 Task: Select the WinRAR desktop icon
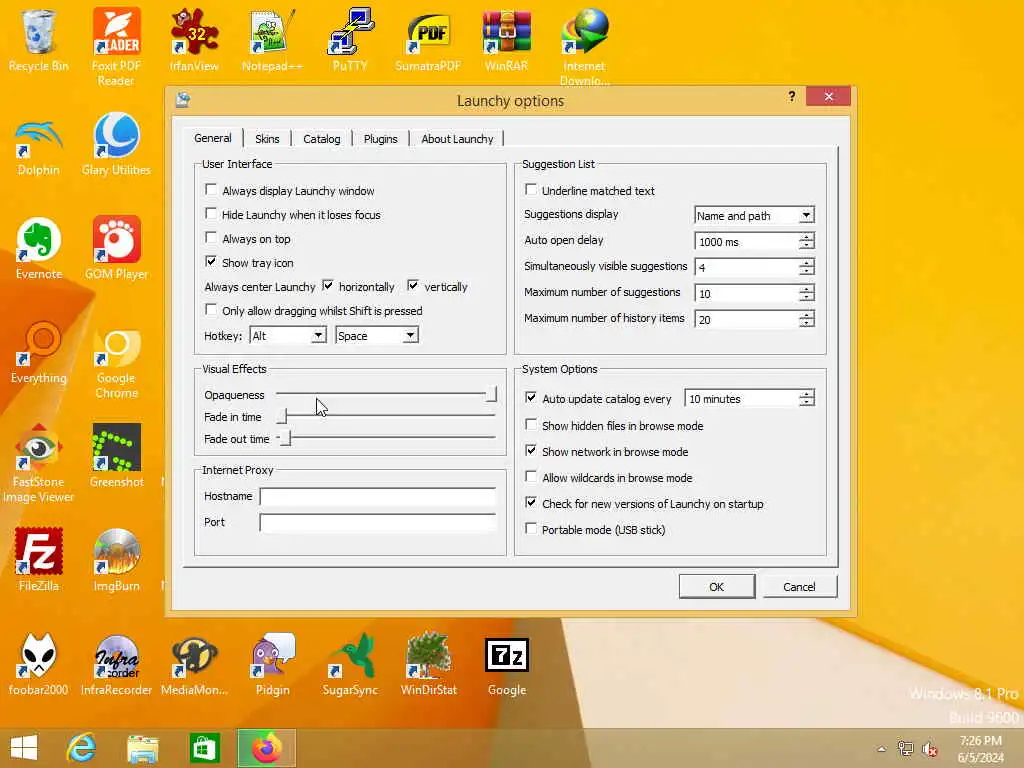click(506, 39)
